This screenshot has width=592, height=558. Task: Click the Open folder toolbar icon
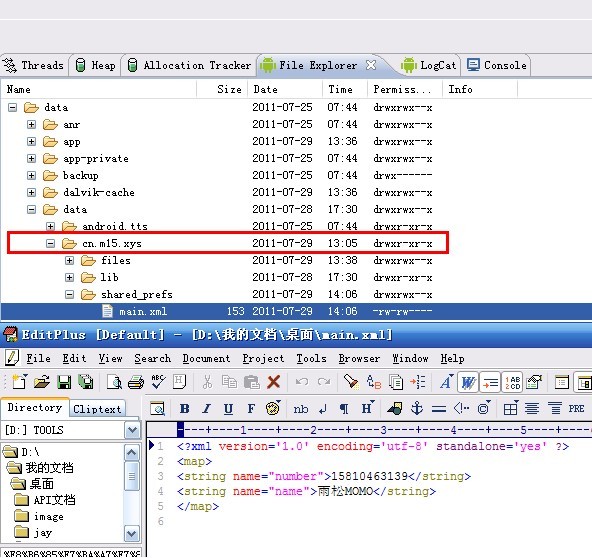pos(42,382)
